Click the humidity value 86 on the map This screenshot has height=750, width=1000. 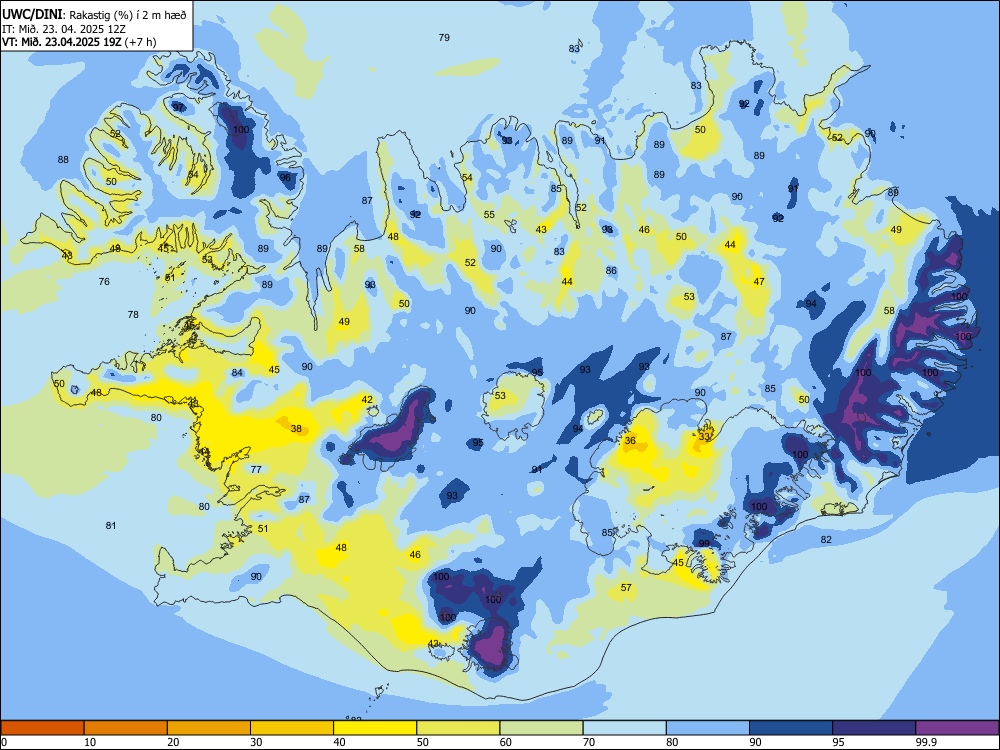611,271
